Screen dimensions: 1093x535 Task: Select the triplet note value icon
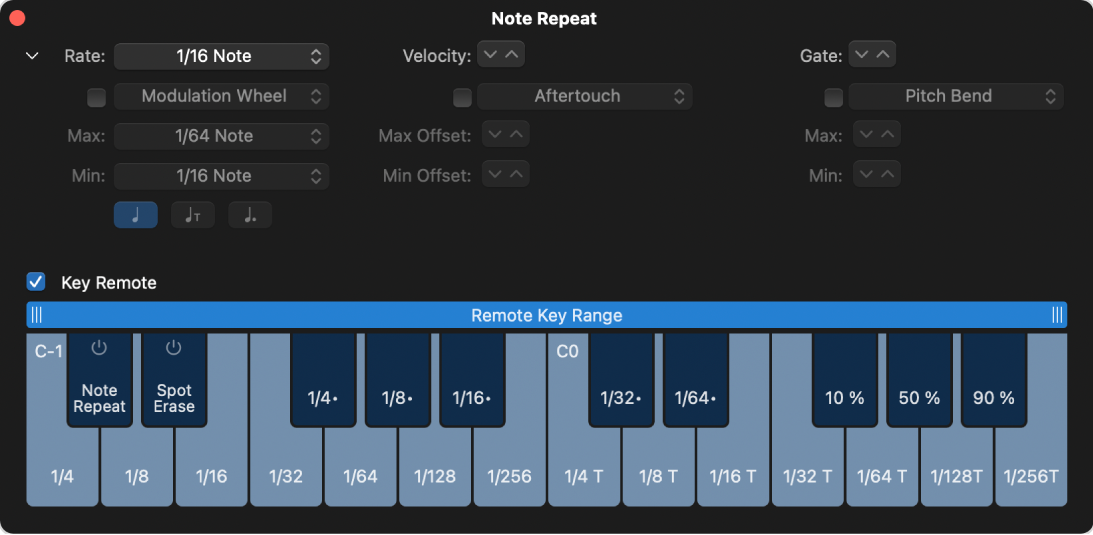point(193,215)
